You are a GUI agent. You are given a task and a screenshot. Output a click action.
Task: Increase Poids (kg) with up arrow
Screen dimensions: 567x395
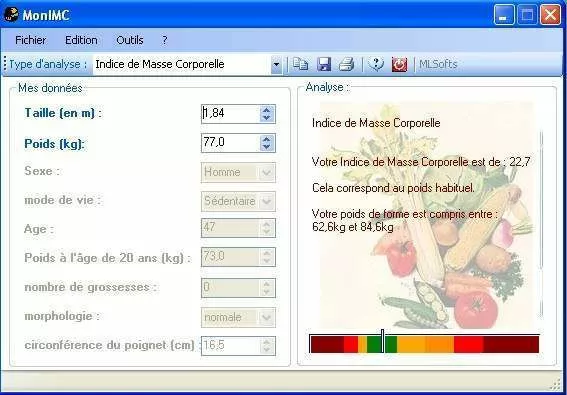click(x=267, y=139)
